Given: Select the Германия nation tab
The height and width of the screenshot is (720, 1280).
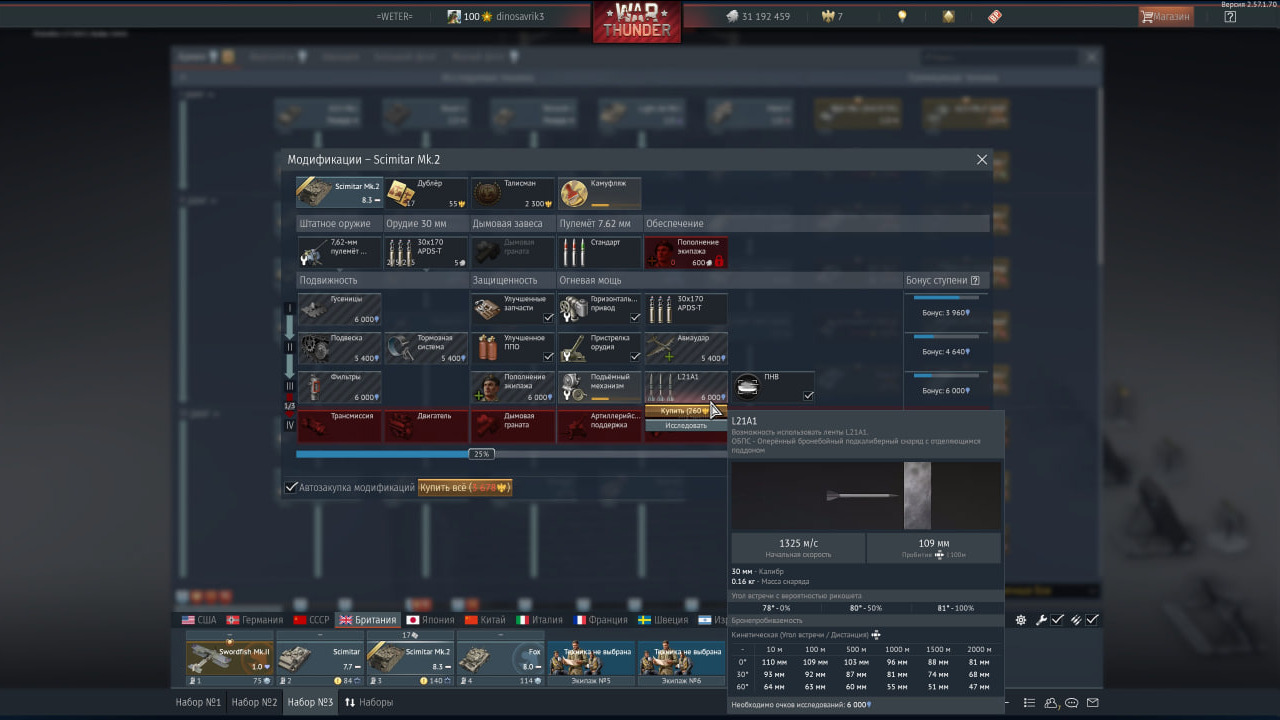Looking at the screenshot, I should coord(255,620).
